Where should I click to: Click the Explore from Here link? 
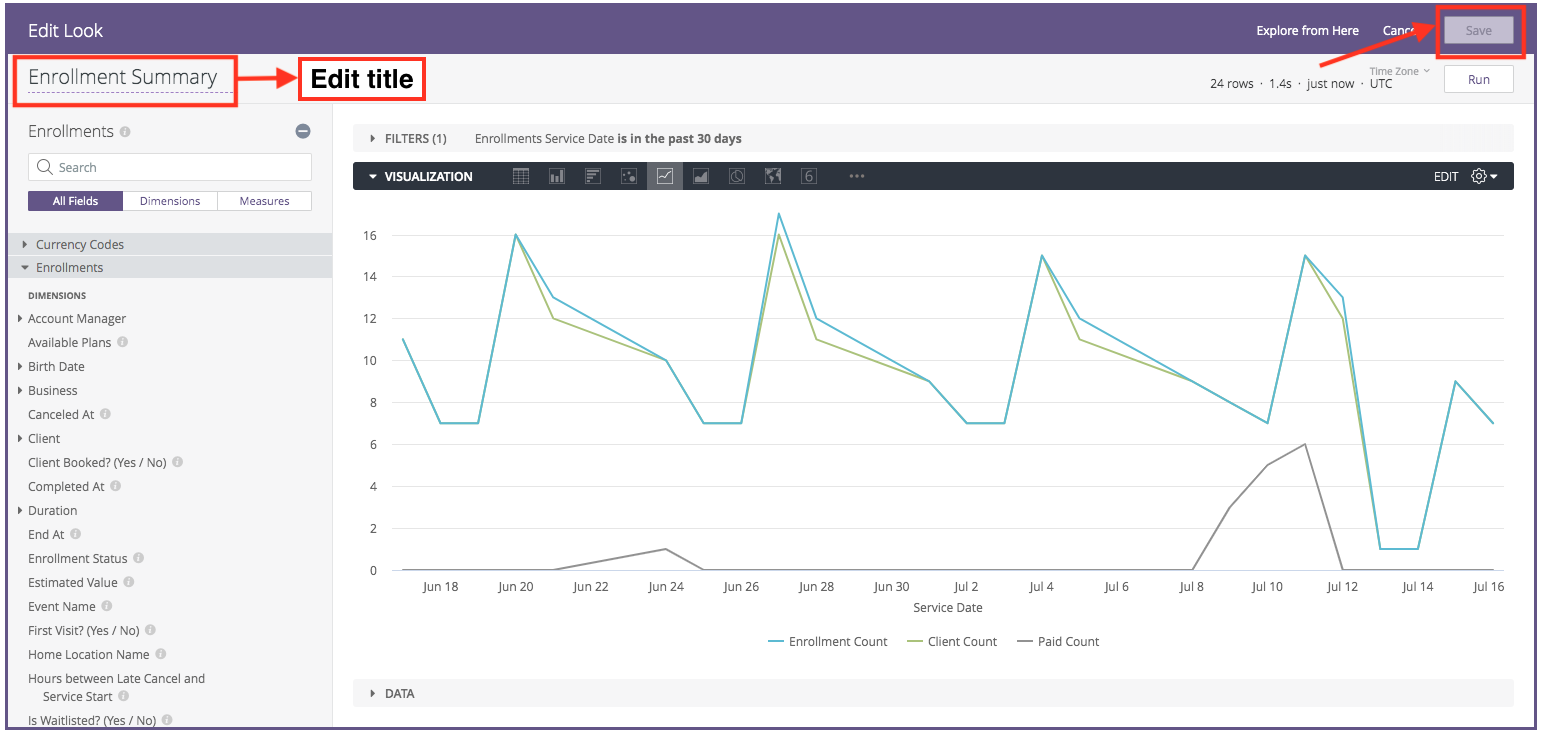click(1307, 31)
